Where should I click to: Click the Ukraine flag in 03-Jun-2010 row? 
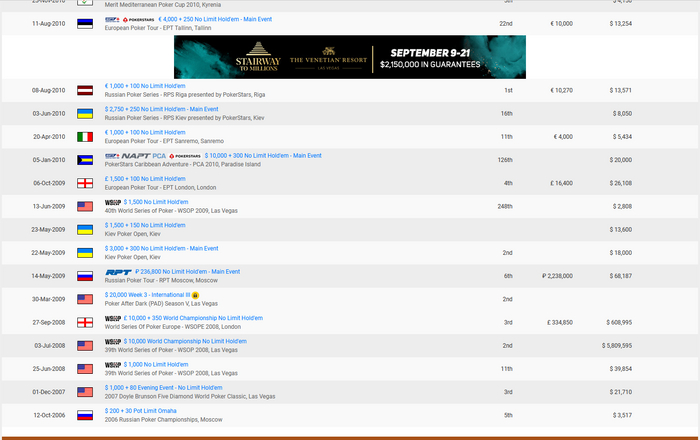click(85, 114)
